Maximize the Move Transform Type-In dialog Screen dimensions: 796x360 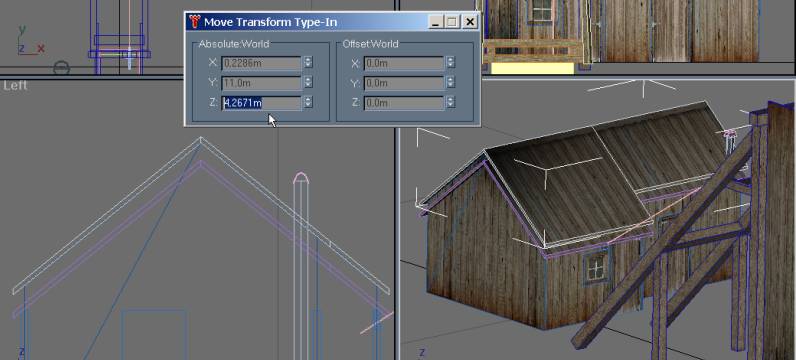tap(451, 22)
